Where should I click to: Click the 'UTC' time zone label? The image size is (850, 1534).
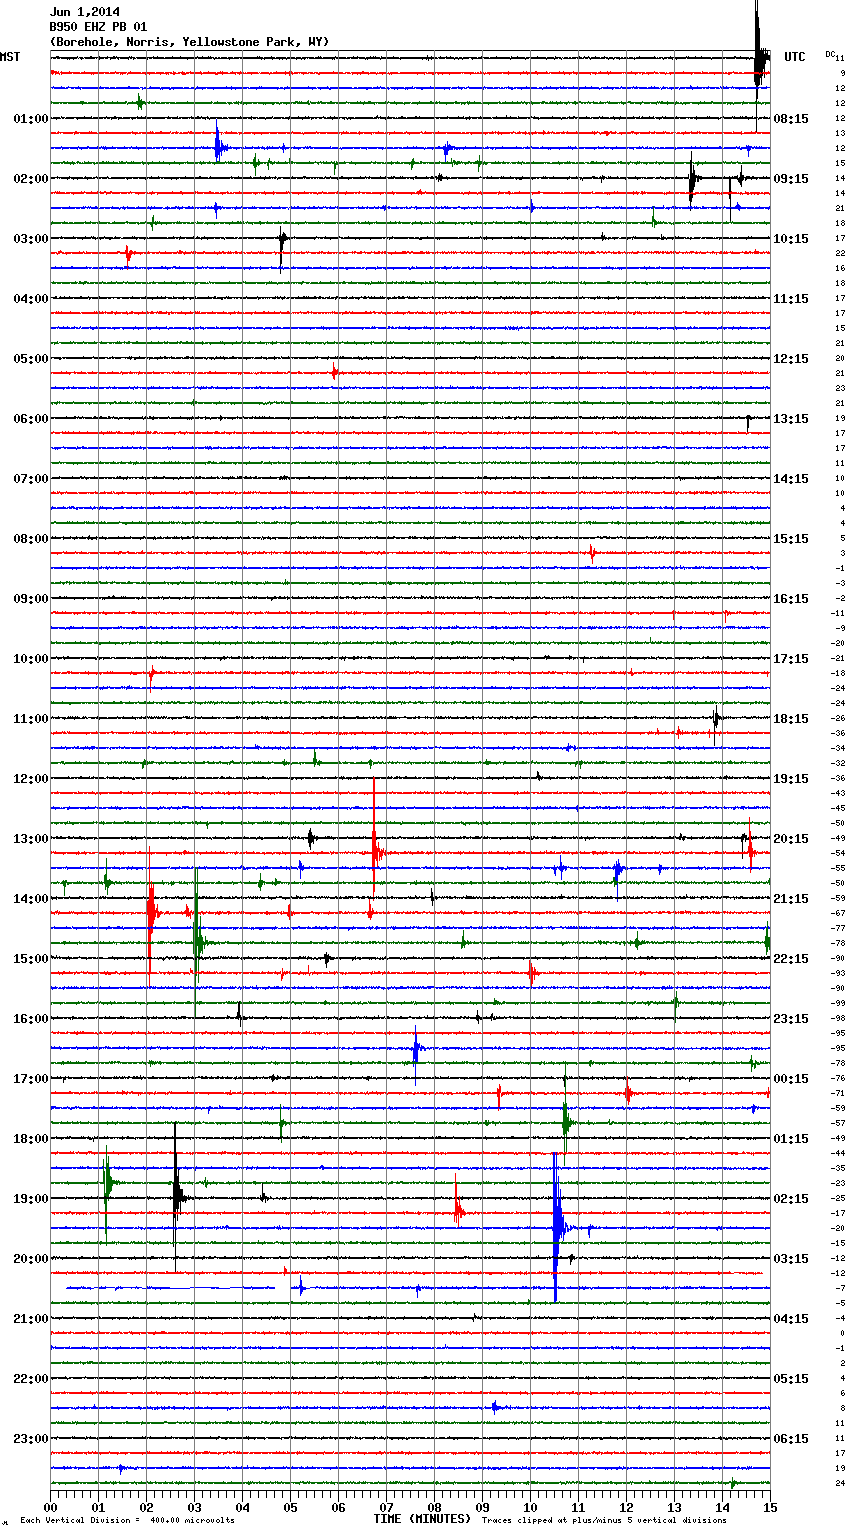tap(794, 57)
